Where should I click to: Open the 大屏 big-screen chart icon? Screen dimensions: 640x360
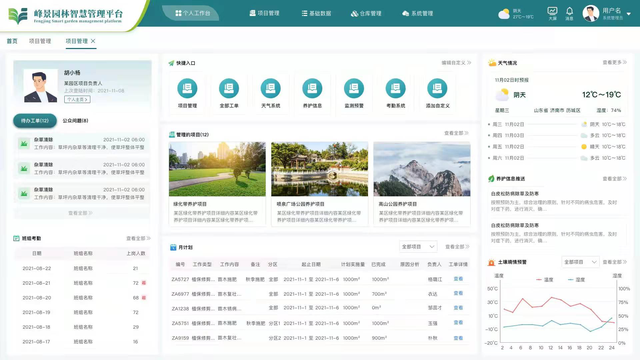(x=552, y=13)
